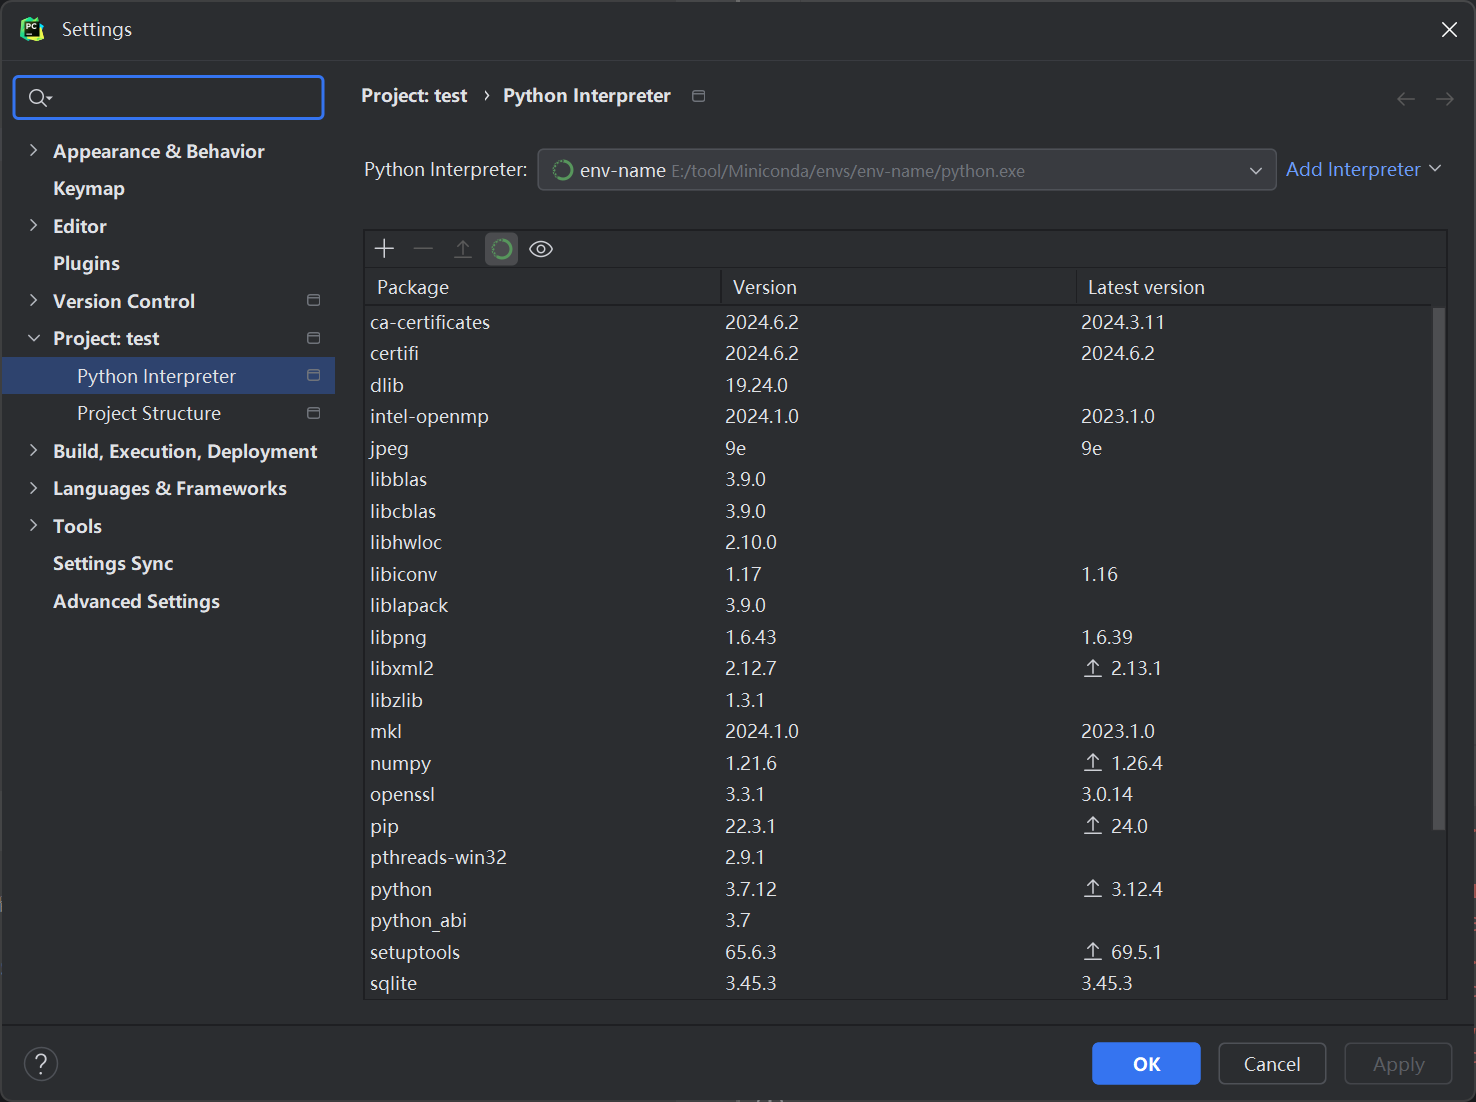The image size is (1476, 1102).
Task: Select the libiconv package row
Action: pos(898,574)
